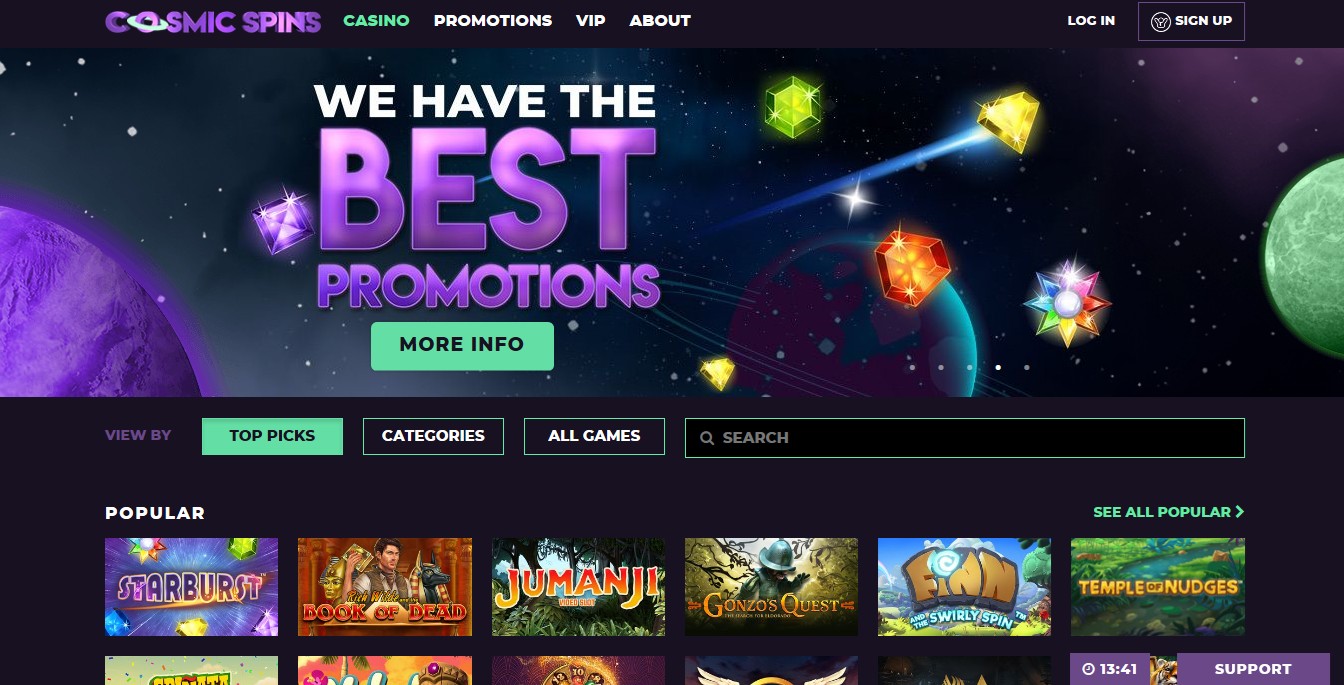Go to the Promotions menu item

pyautogui.click(x=493, y=20)
